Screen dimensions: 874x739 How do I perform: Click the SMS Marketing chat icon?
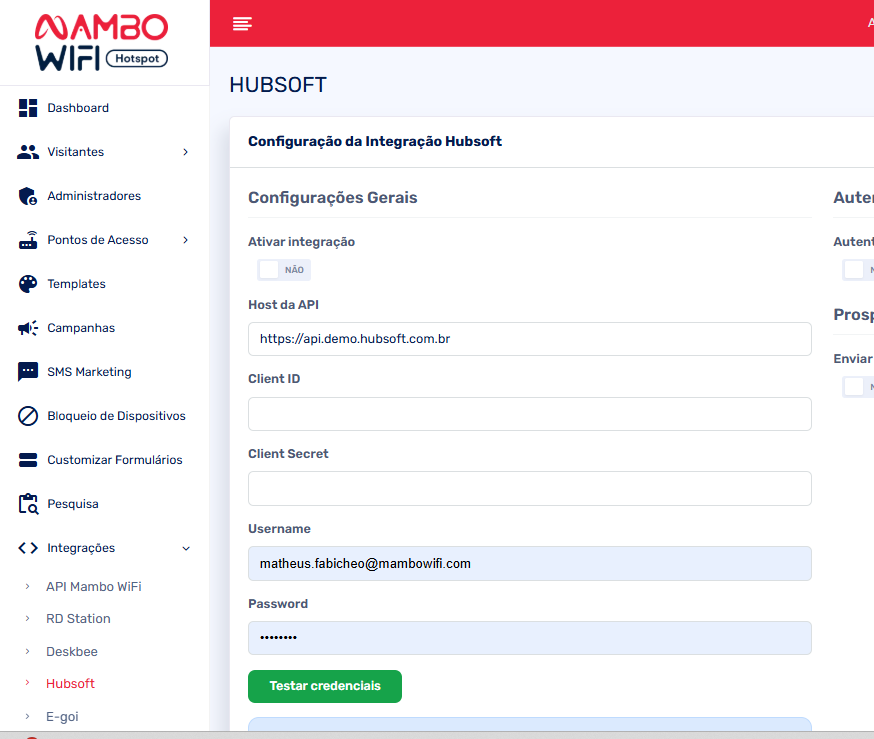pyautogui.click(x=28, y=372)
